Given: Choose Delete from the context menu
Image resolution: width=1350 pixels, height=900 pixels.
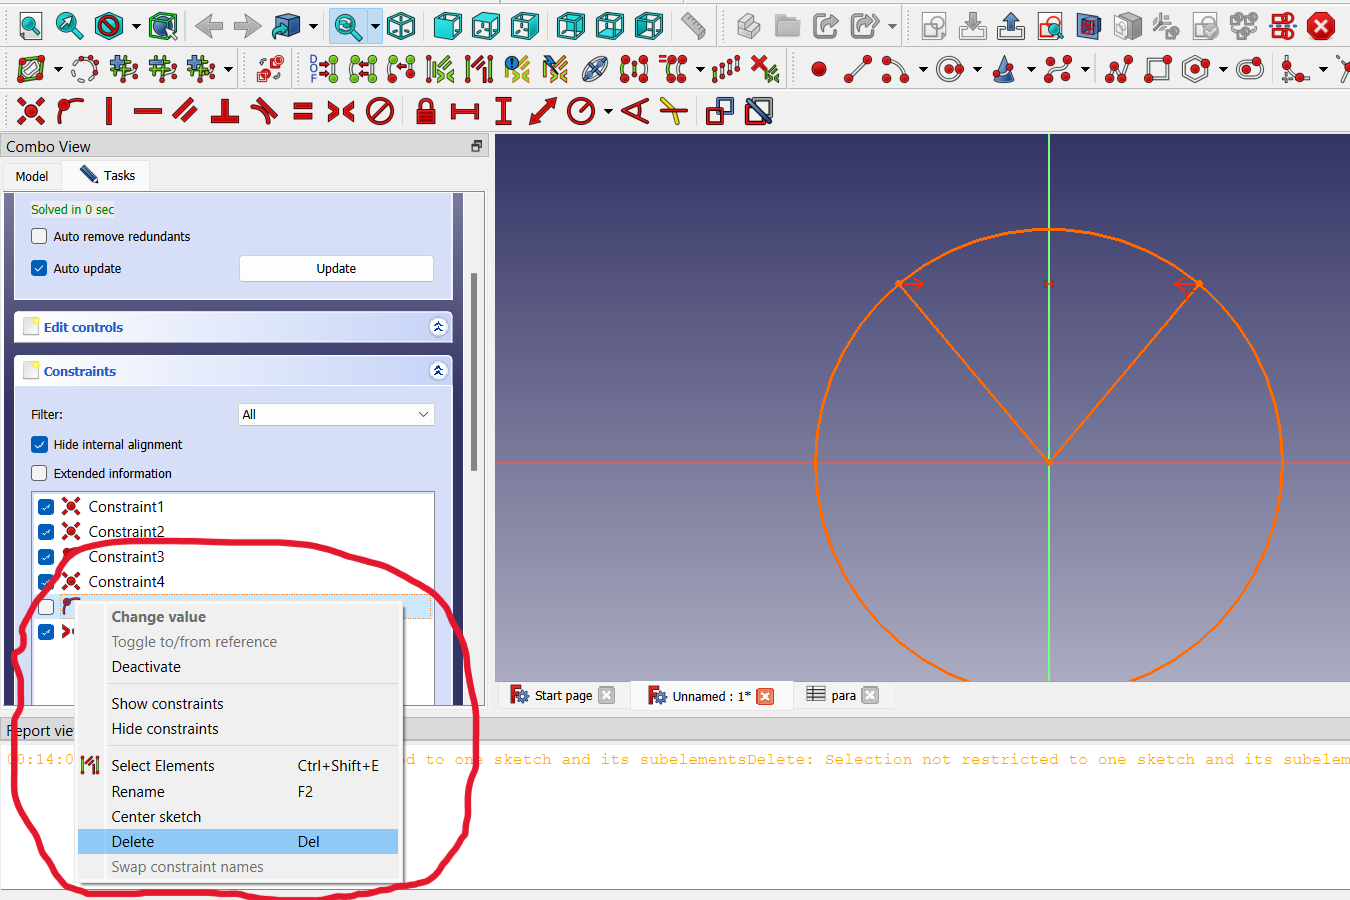Looking at the screenshot, I should (238, 842).
